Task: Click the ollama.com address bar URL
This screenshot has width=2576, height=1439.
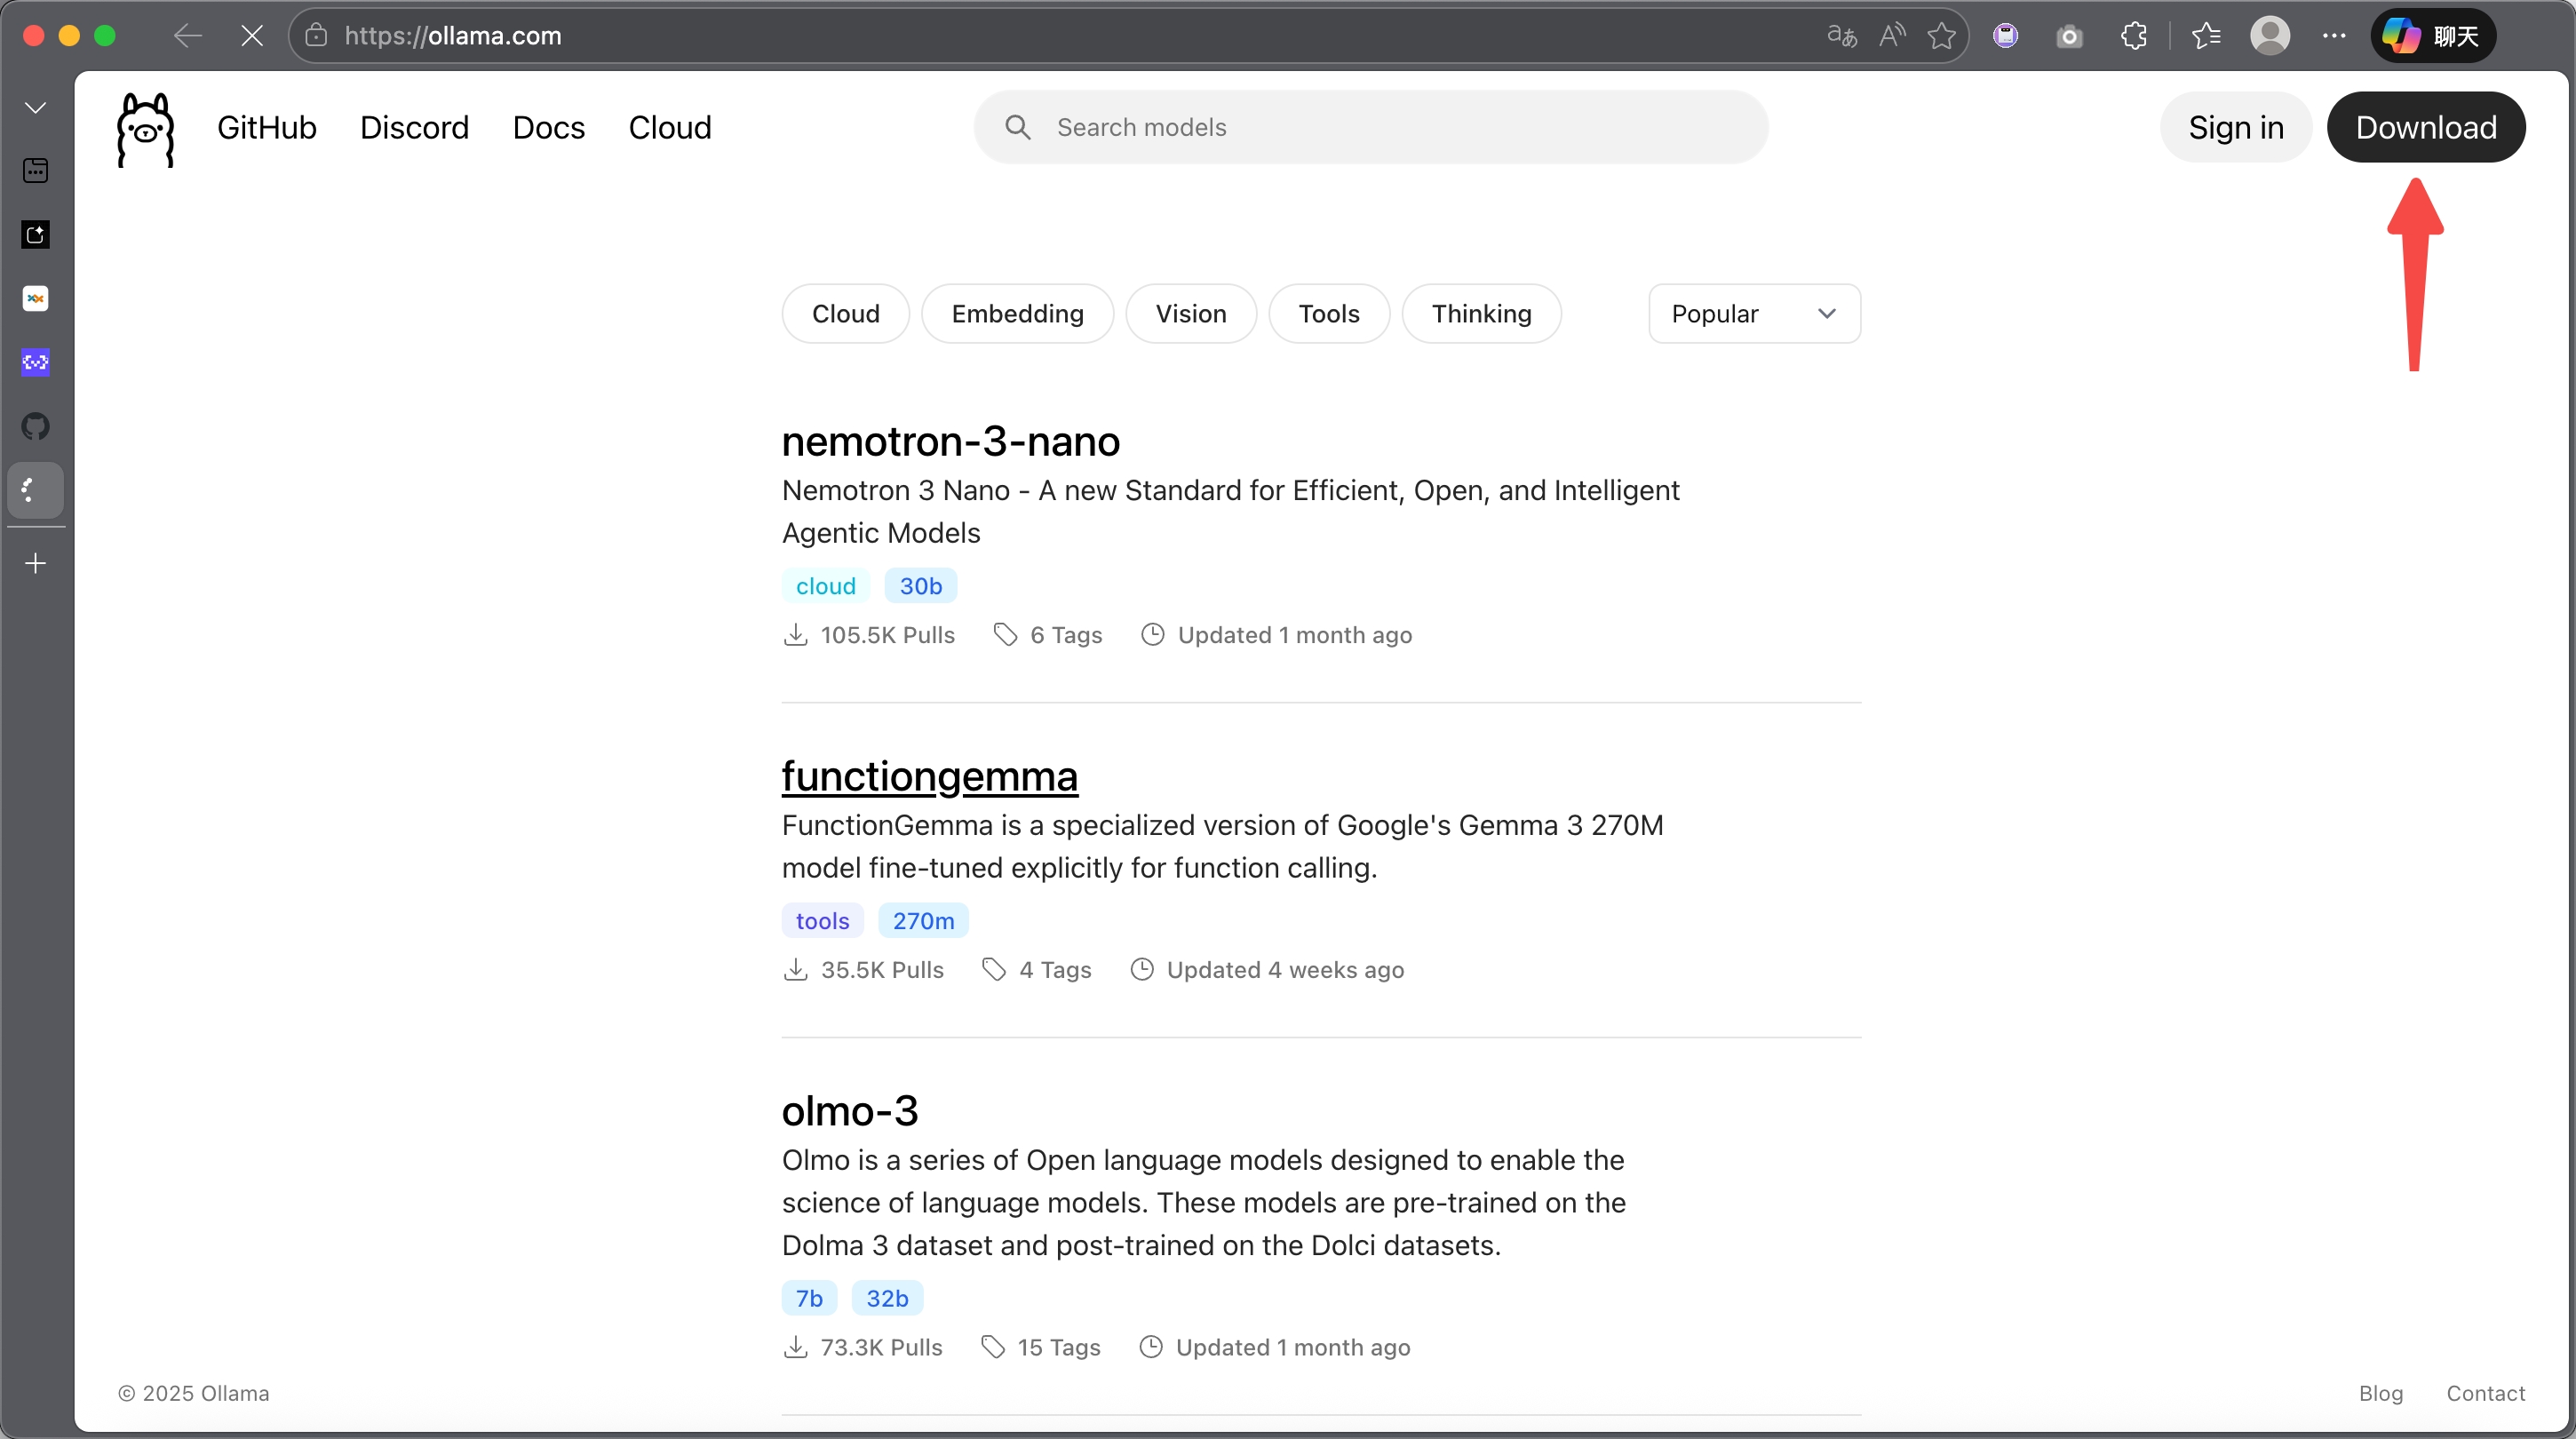Action: (453, 36)
